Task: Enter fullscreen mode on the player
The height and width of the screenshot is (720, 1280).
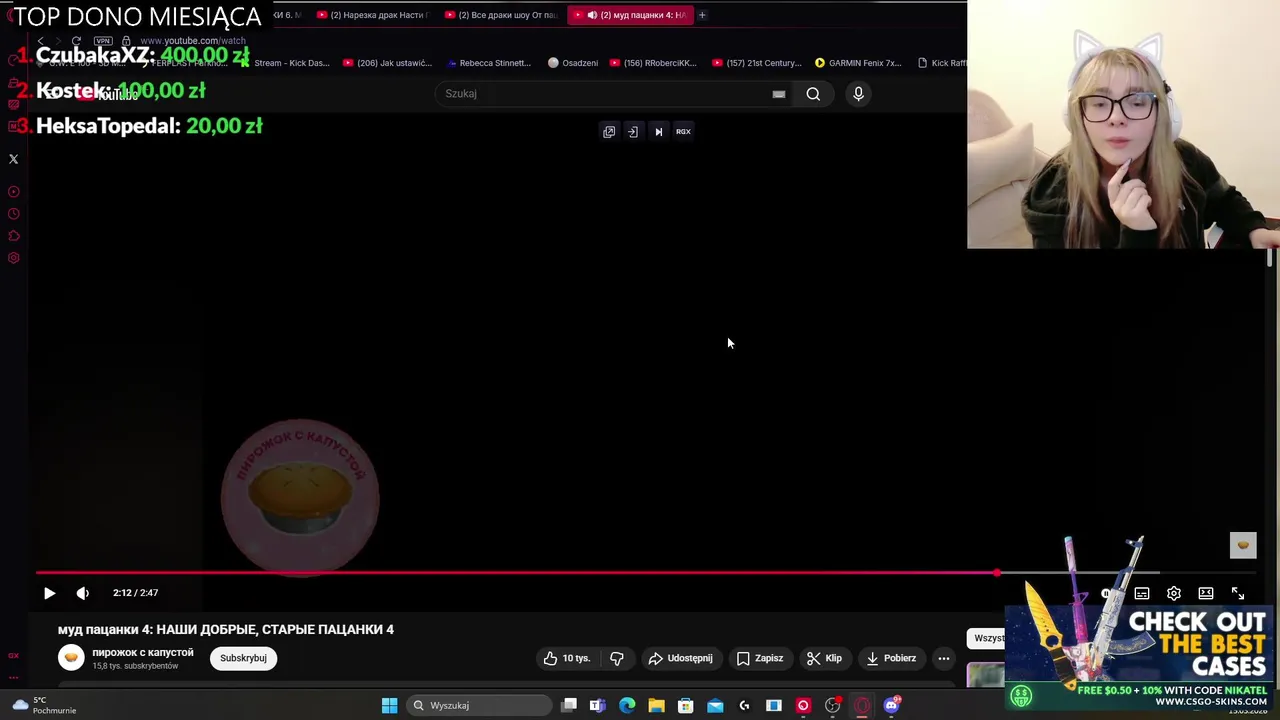Action: tap(1238, 594)
